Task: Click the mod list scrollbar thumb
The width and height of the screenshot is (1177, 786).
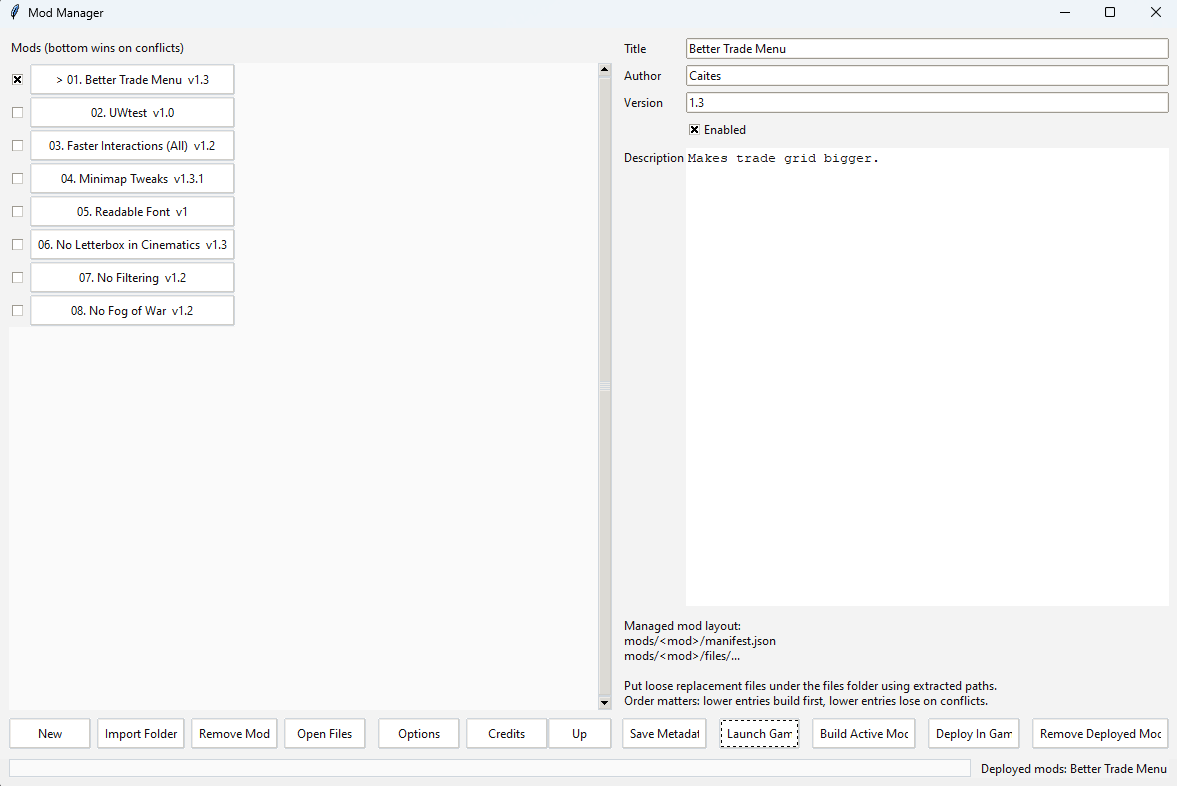Action: [604, 387]
